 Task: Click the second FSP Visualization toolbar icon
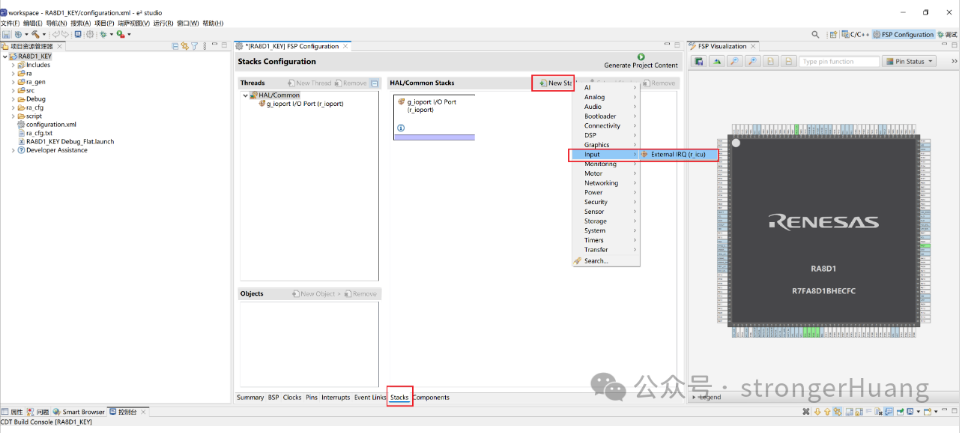pos(717,61)
